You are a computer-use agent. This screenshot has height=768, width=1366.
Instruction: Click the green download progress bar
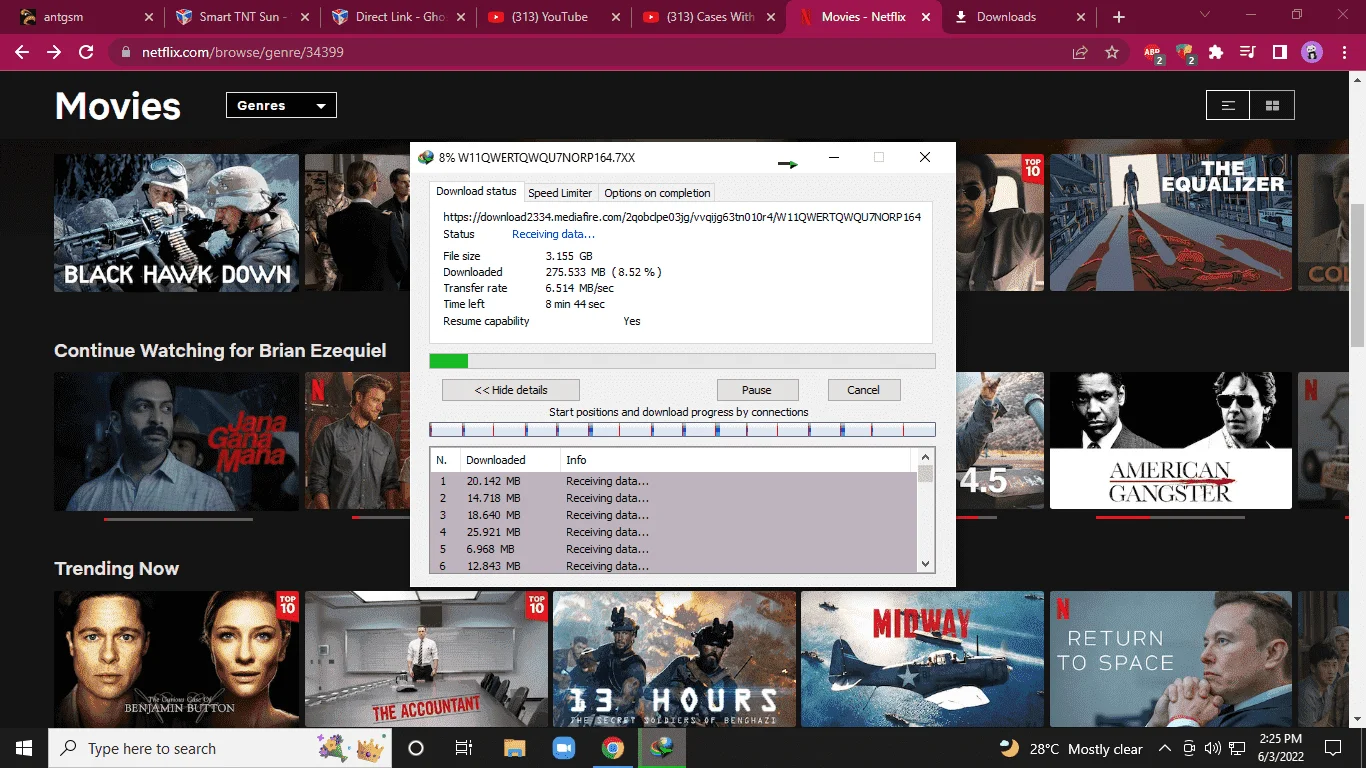682,361
